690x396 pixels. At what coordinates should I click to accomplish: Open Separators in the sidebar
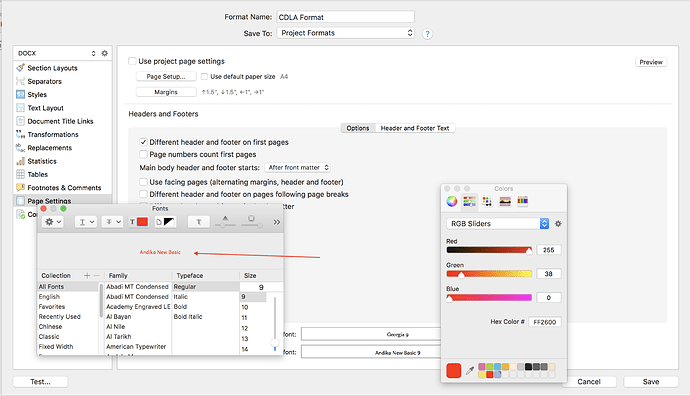pos(44,81)
